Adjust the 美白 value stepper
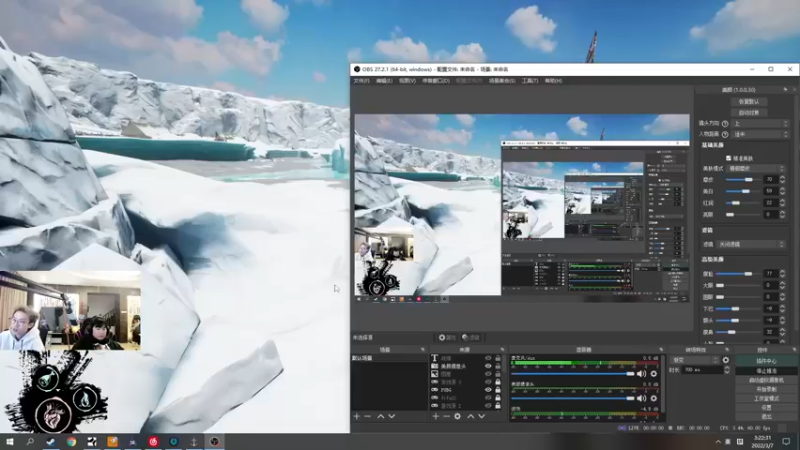The width and height of the screenshot is (800, 450). [783, 191]
